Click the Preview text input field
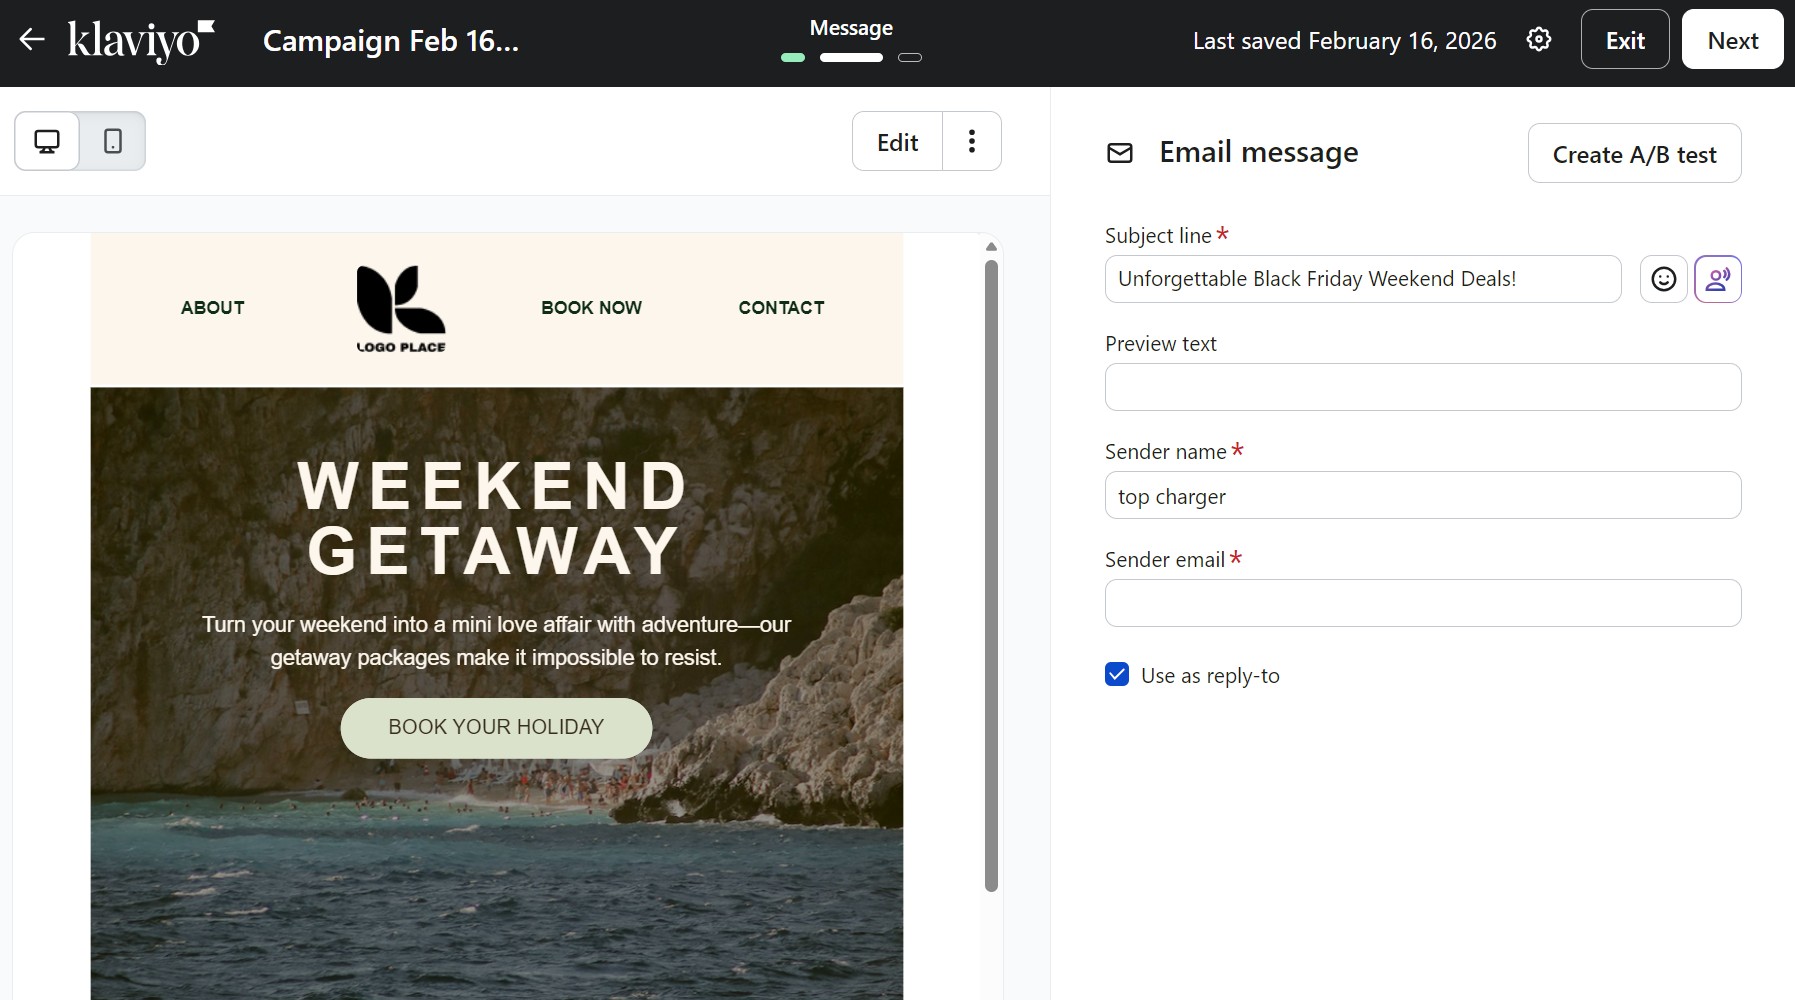The width and height of the screenshot is (1795, 1000). click(1422, 386)
